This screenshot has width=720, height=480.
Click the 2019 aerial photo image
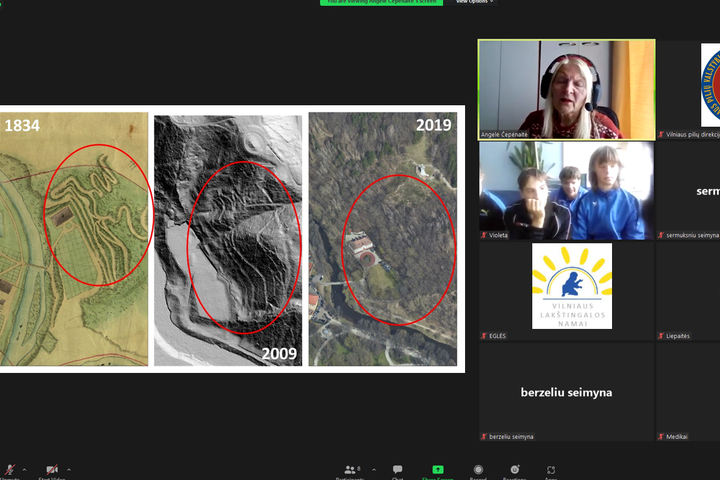point(383,239)
